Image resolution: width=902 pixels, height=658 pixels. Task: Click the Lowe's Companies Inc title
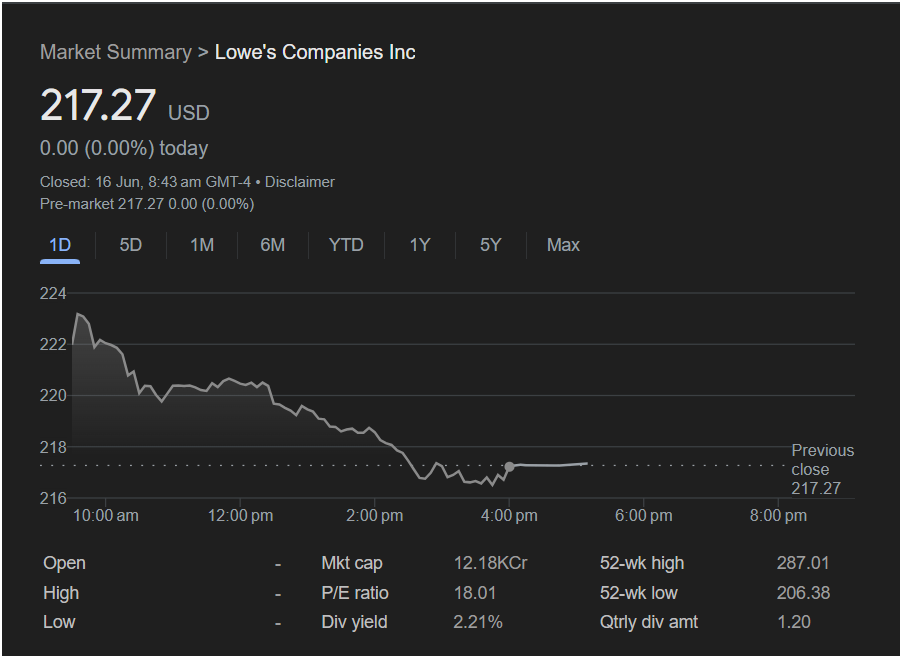(315, 52)
